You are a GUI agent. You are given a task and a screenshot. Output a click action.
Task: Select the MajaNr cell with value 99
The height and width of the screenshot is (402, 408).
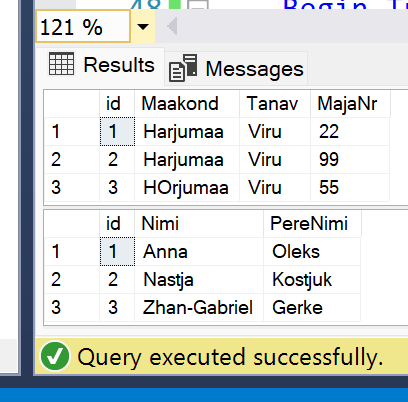tap(350, 159)
